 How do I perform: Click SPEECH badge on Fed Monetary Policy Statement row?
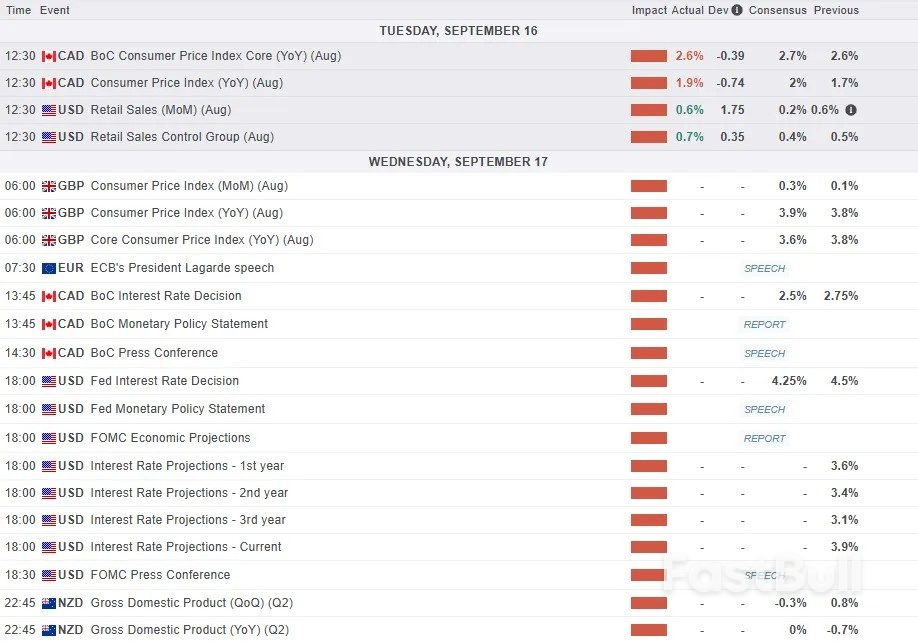click(764, 409)
